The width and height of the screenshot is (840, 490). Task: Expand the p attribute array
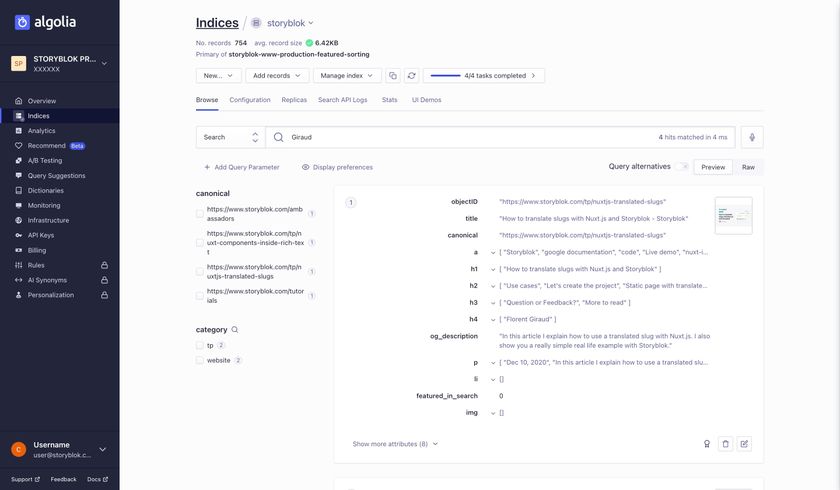point(493,363)
